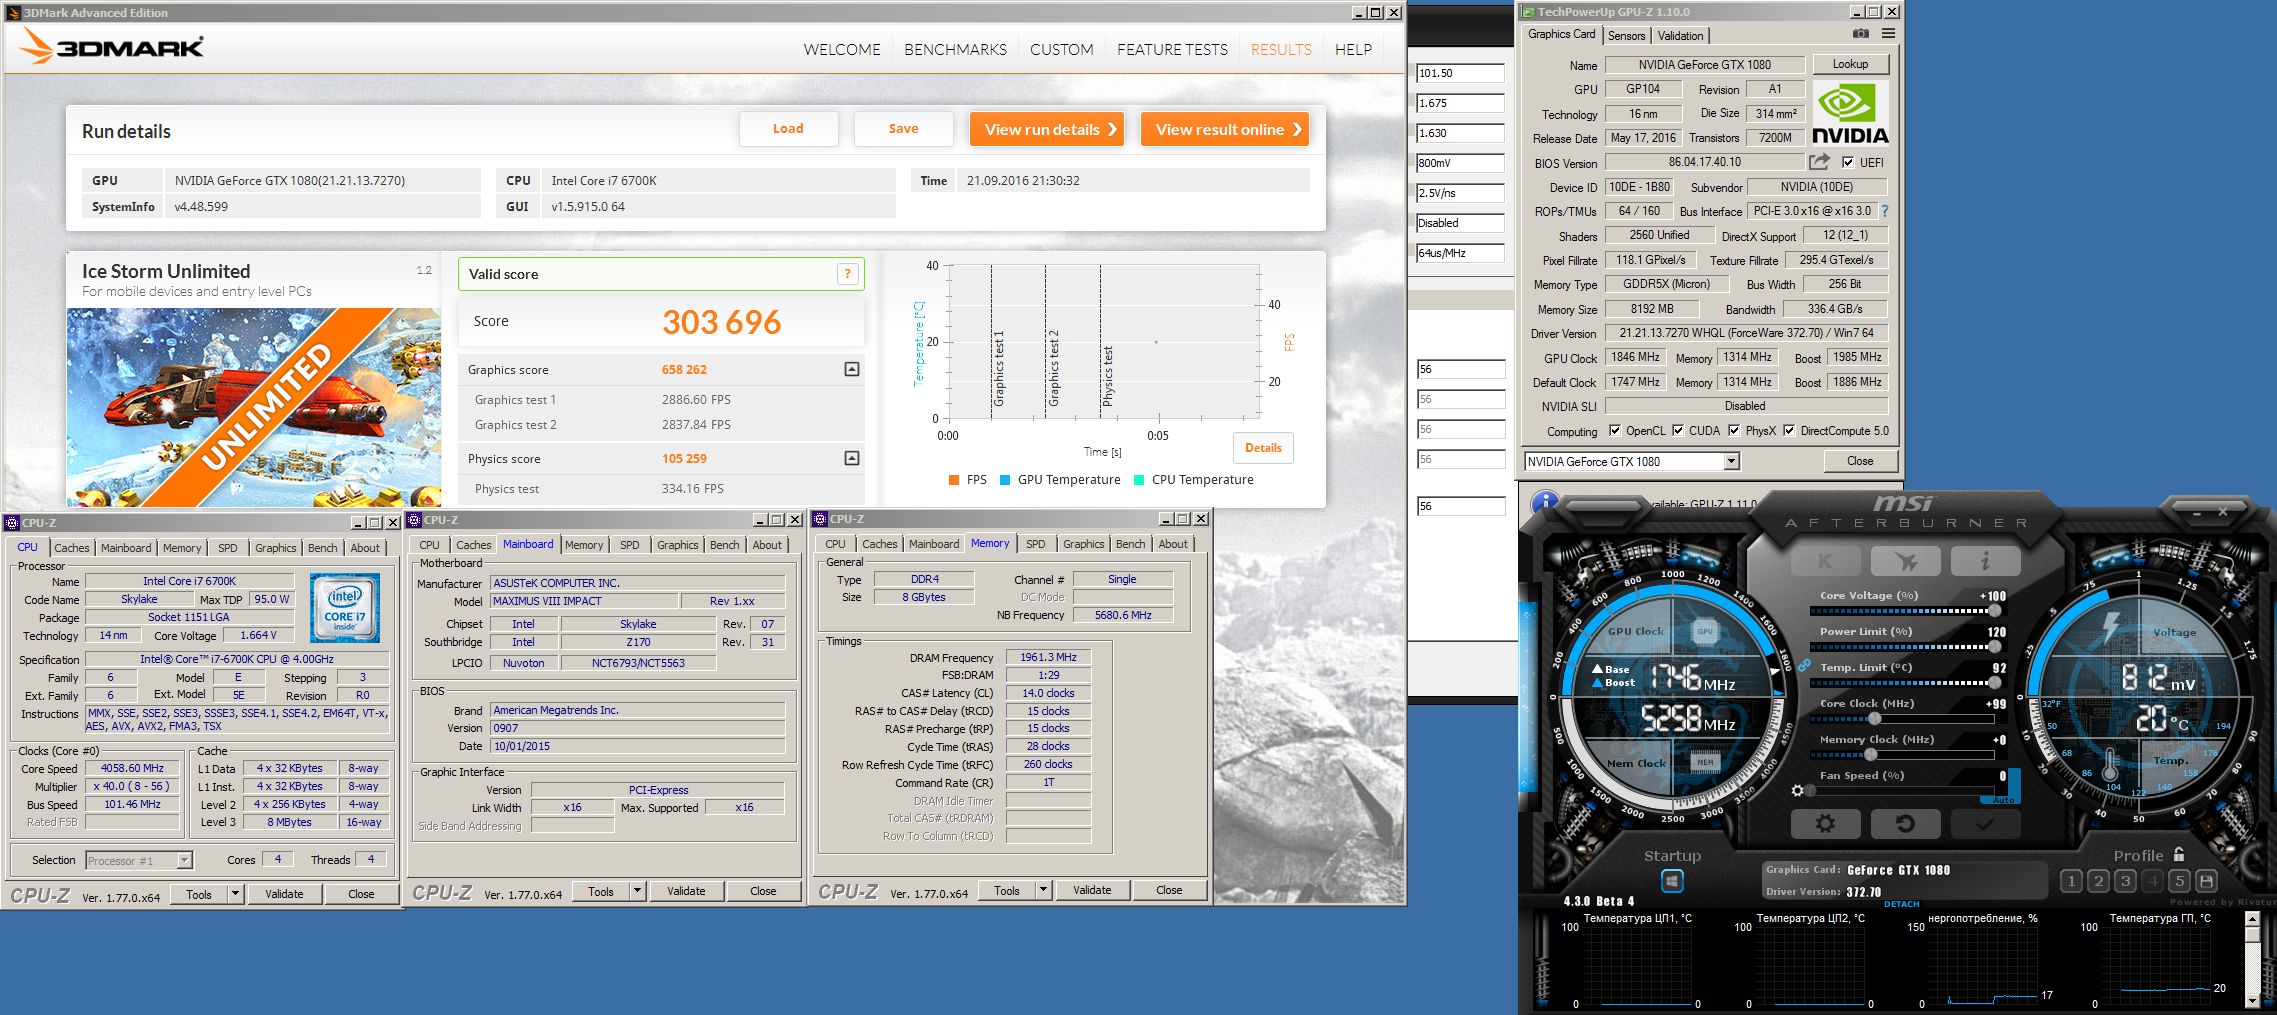This screenshot has height=1015, width=2277.
Task: Click the Details button under the chart
Action: (x=1263, y=448)
